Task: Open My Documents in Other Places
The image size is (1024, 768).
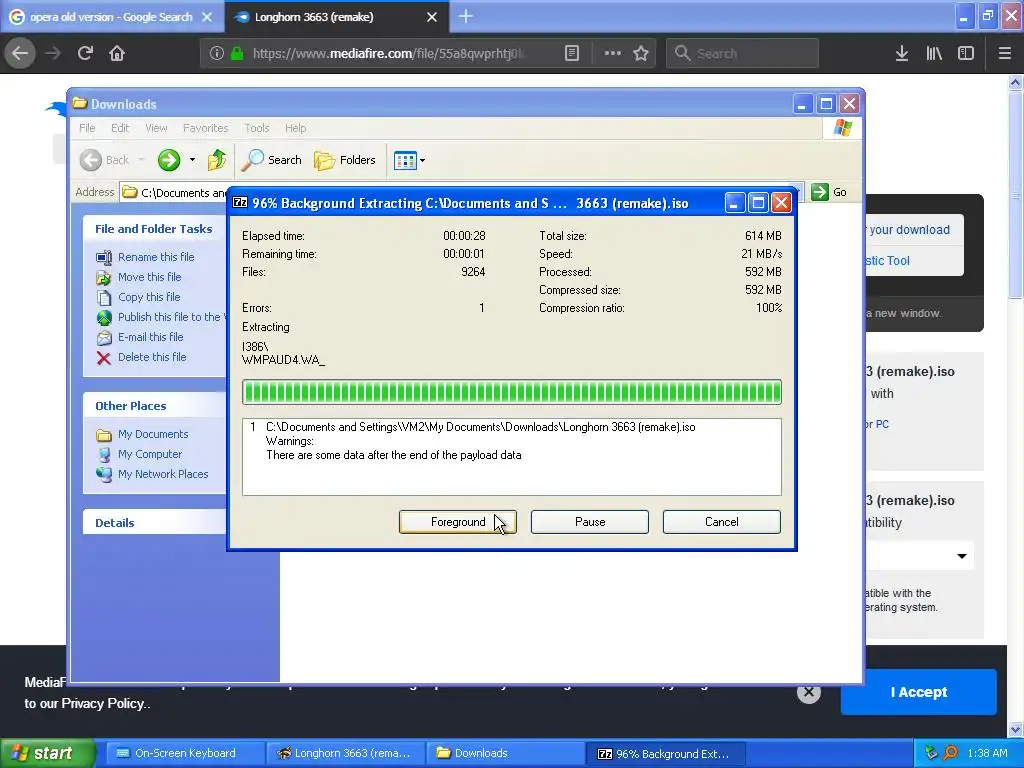Action: pyautogui.click(x=153, y=434)
